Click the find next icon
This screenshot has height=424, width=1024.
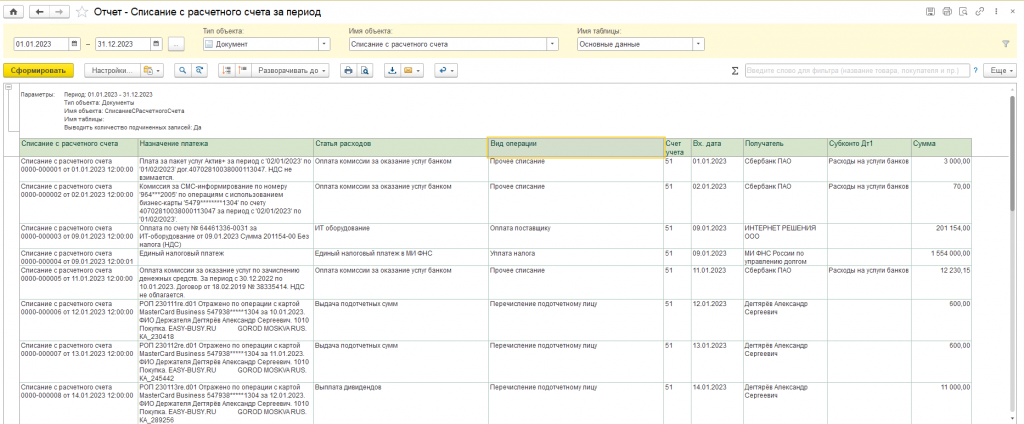click(x=198, y=71)
